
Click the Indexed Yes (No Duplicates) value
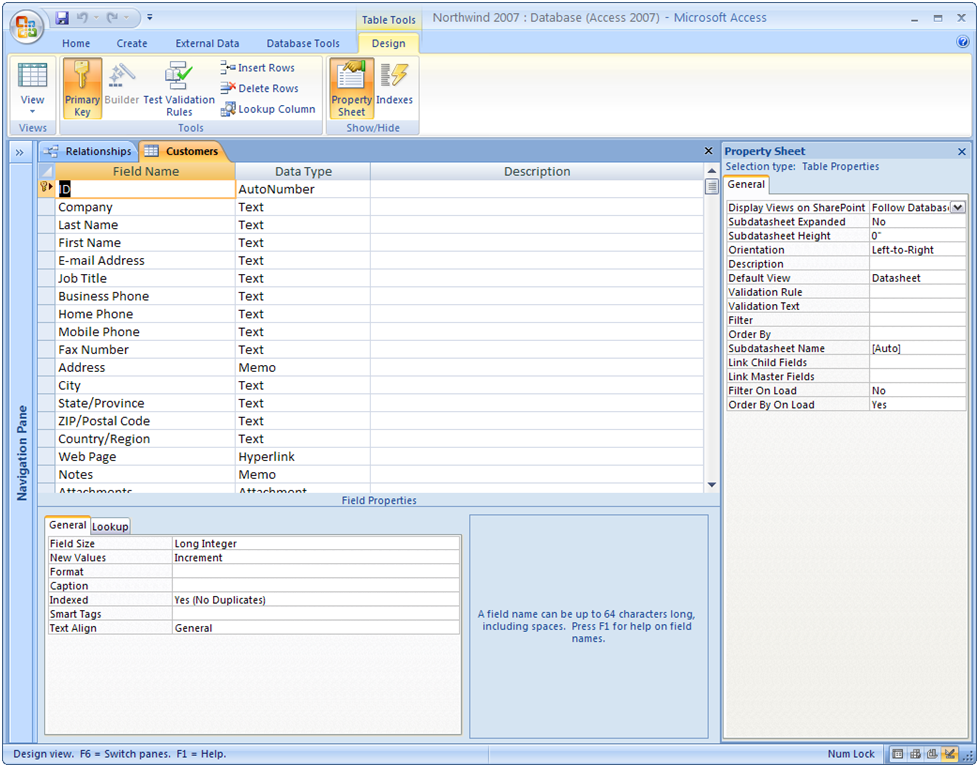pyautogui.click(x=316, y=600)
